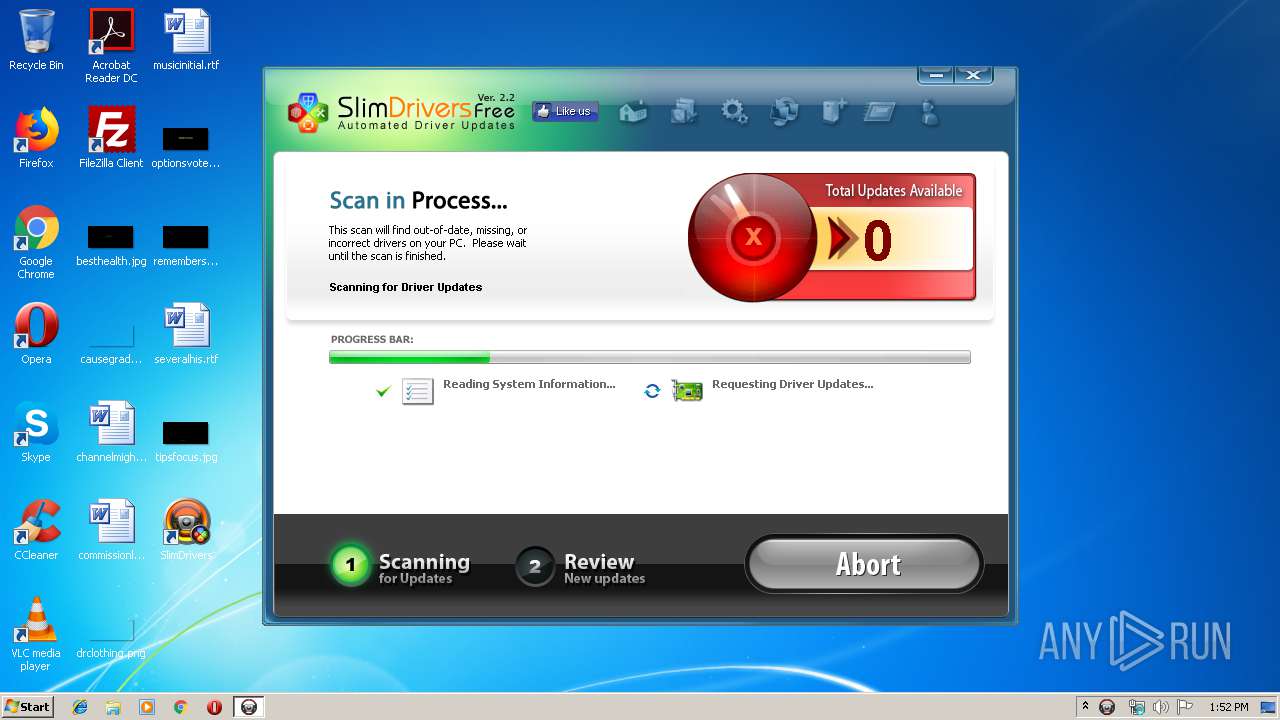This screenshot has height=720, width=1280.
Task: Click the volume speaker tray icon
Action: [x=1160, y=707]
